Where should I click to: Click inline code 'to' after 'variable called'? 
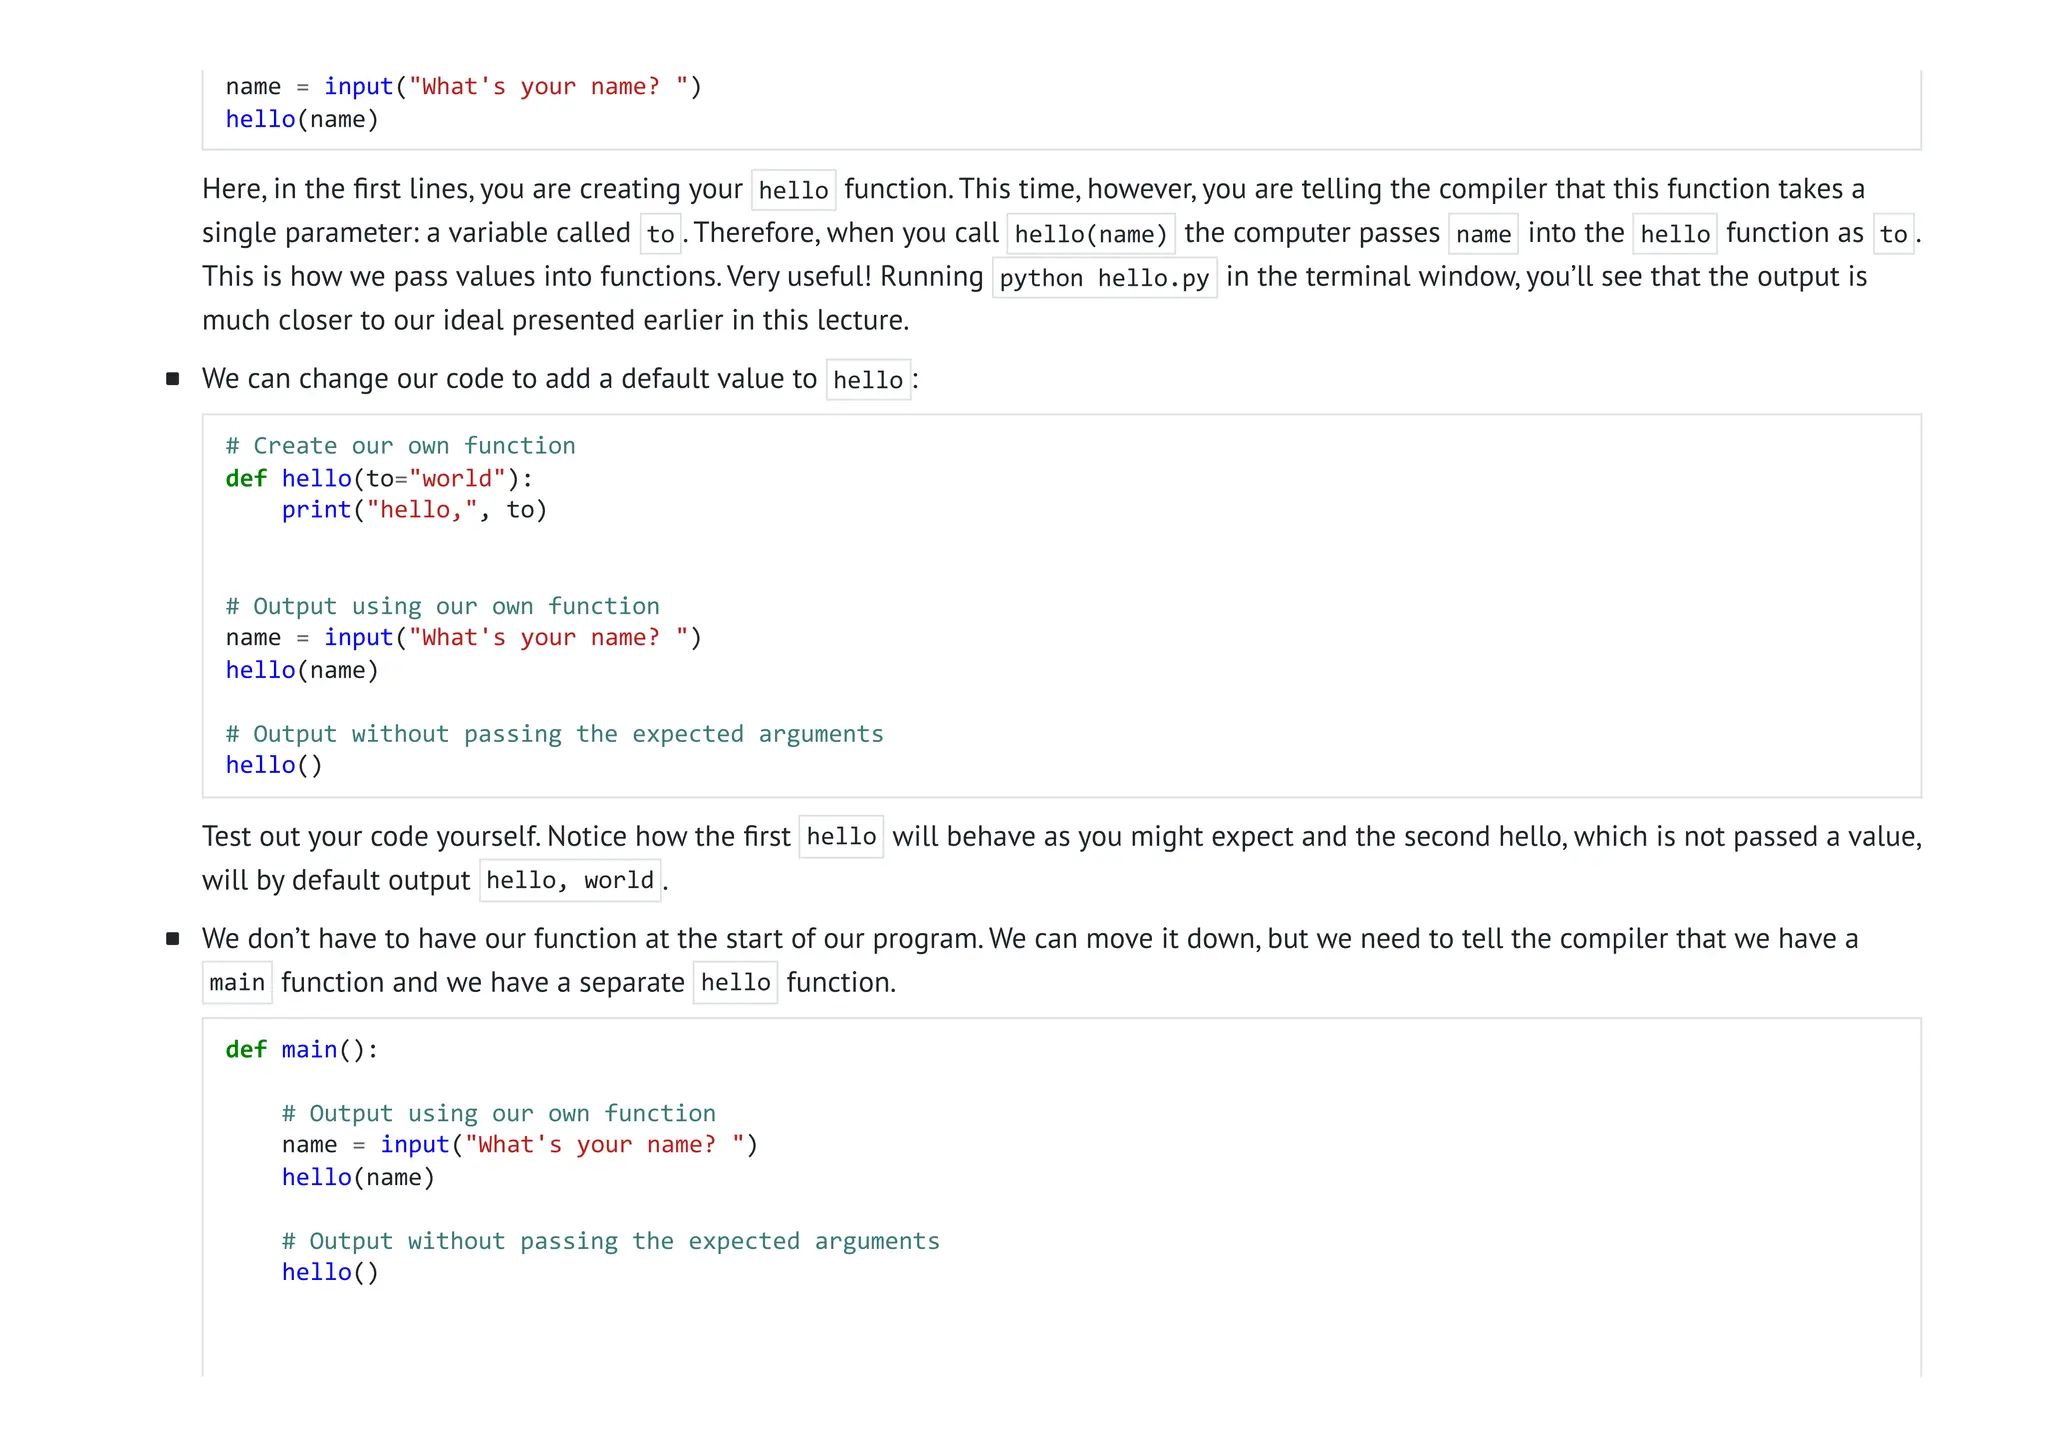click(660, 234)
